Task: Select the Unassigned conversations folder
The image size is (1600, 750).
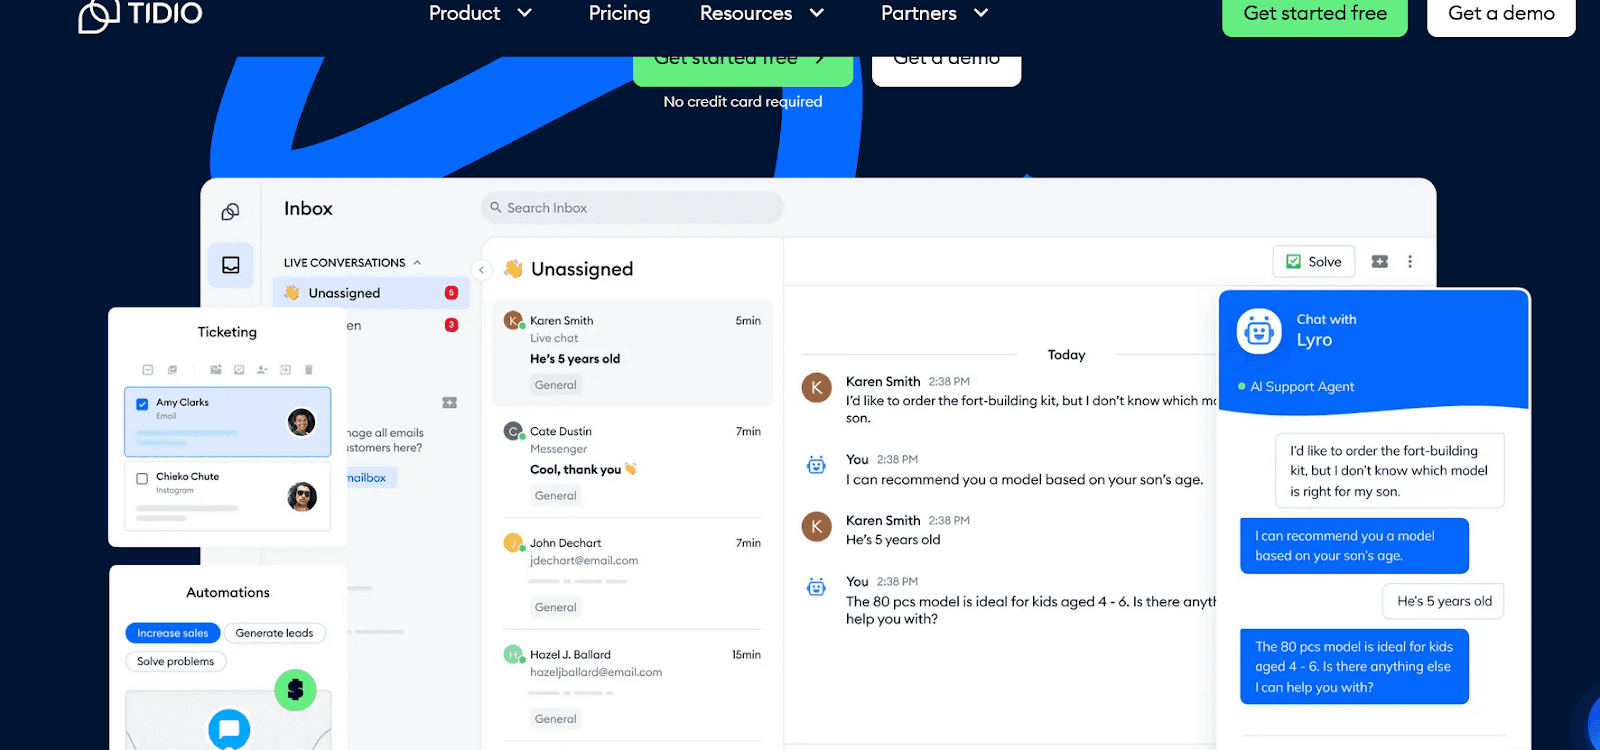Action: [x=344, y=293]
